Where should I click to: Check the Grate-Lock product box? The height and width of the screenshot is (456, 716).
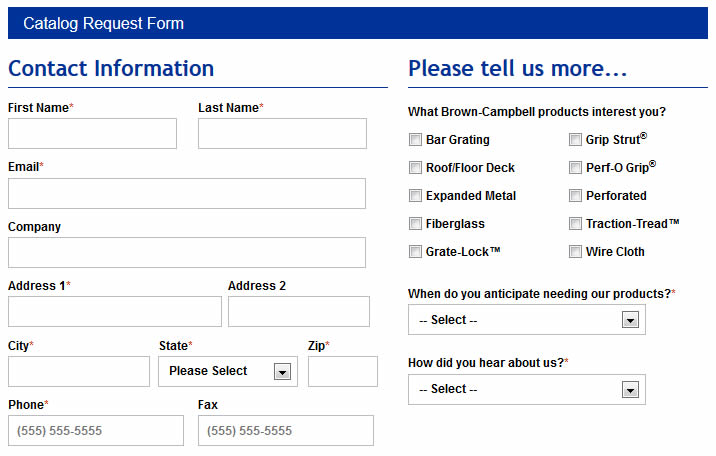[416, 252]
